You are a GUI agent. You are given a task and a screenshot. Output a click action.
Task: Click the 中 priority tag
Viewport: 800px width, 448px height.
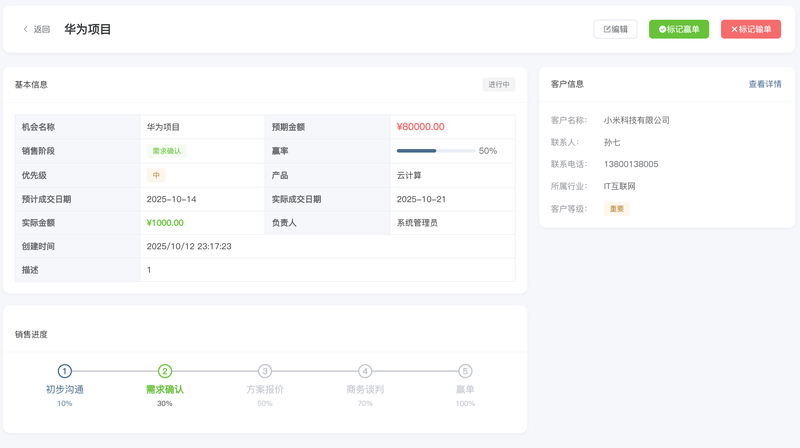pyautogui.click(x=156, y=175)
